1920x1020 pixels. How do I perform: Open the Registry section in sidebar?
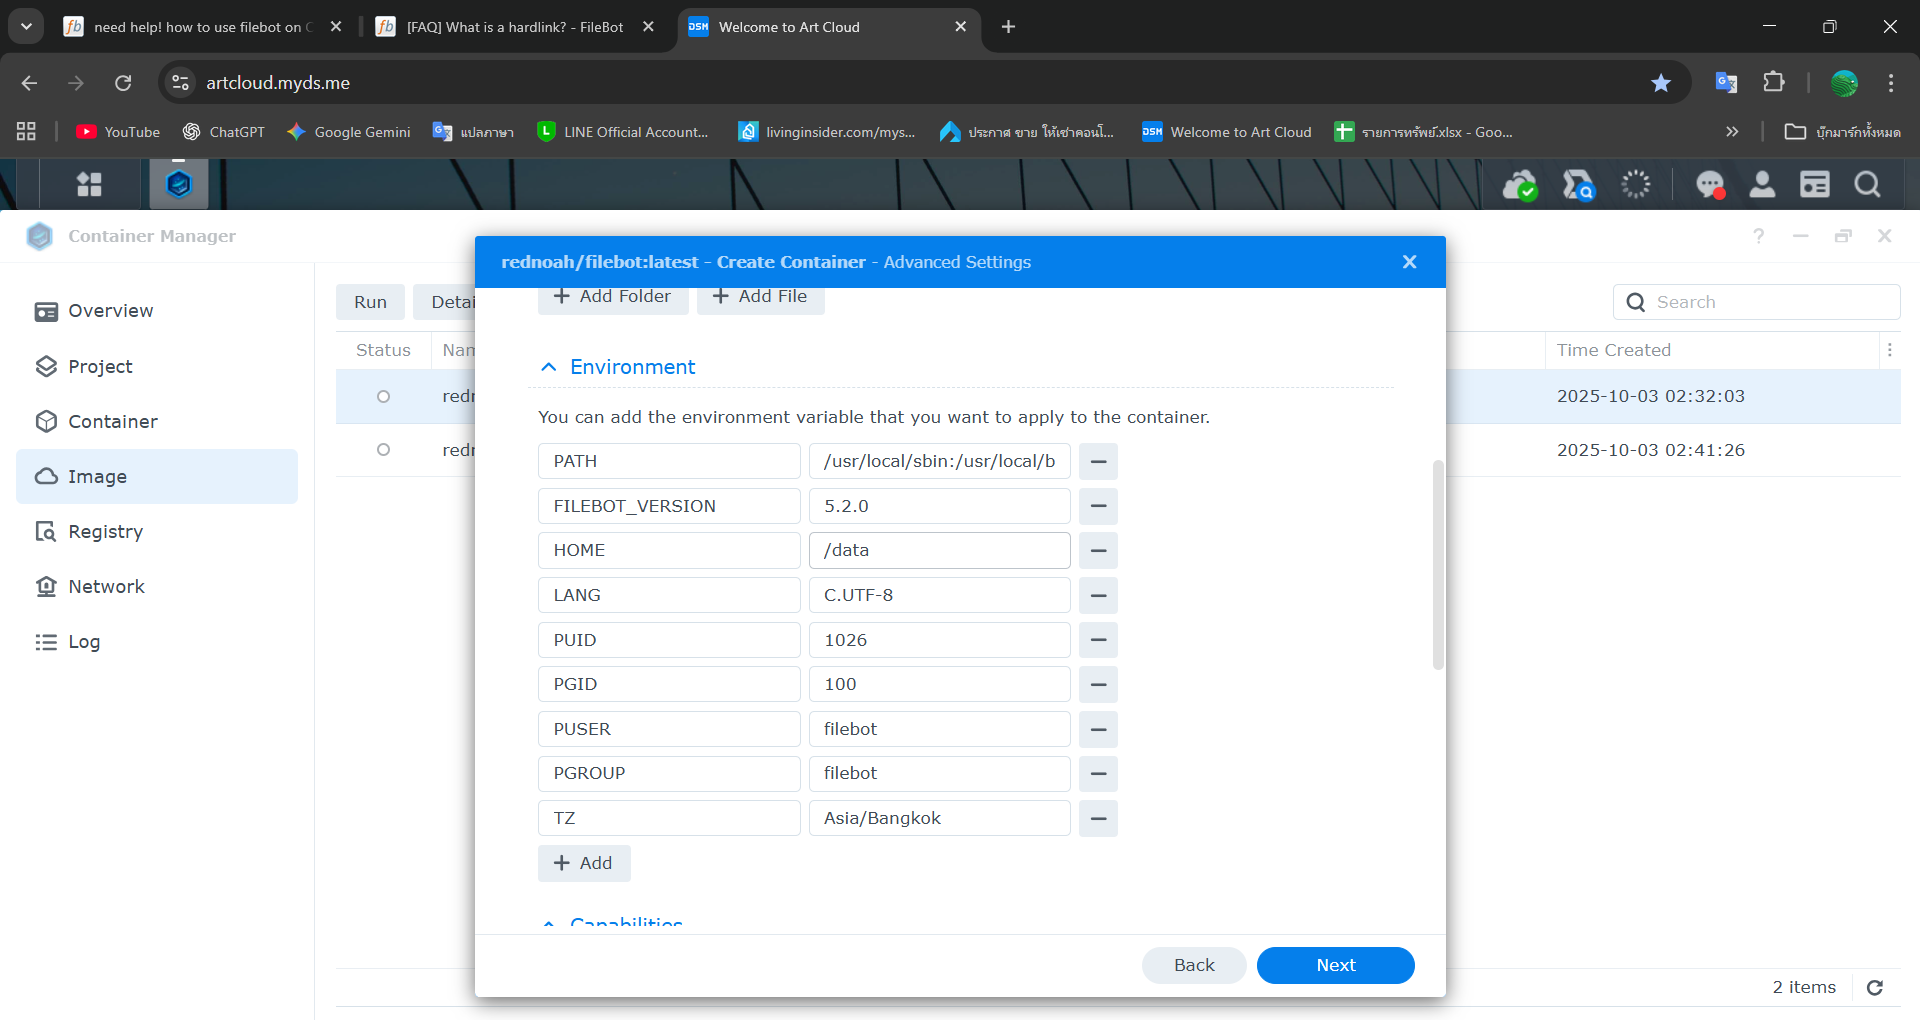pyautogui.click(x=105, y=532)
